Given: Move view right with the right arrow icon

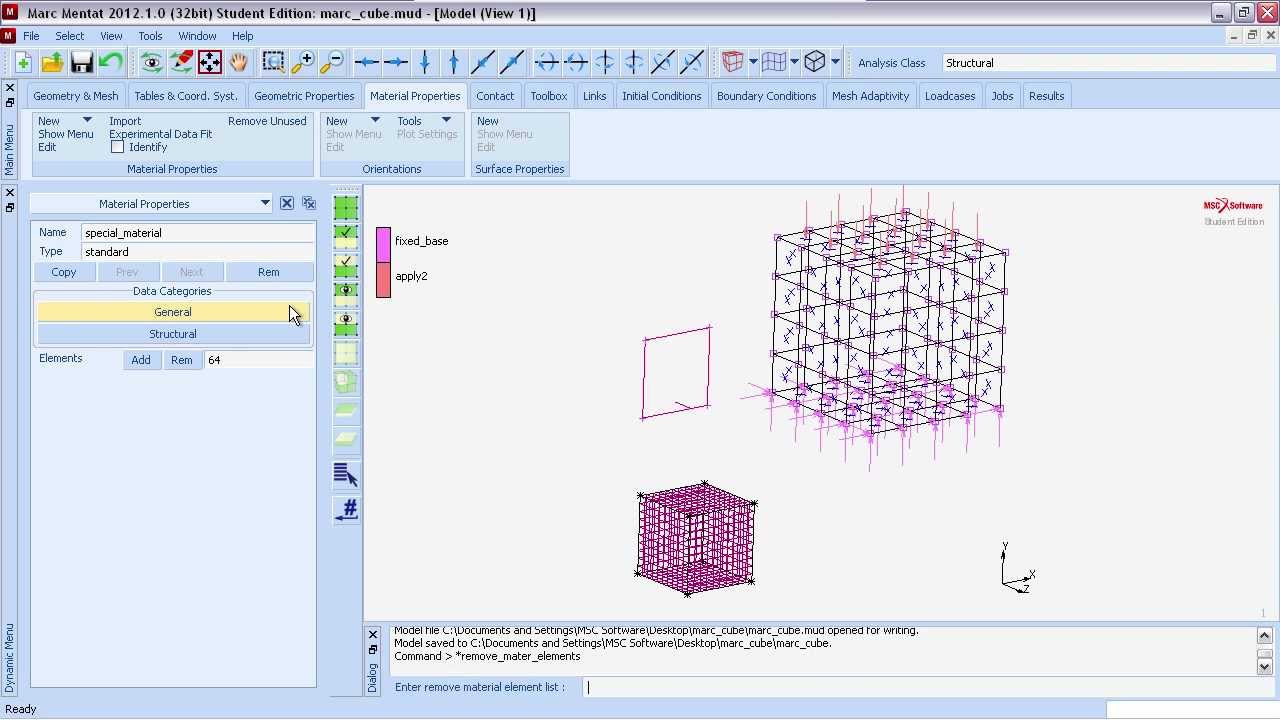Looking at the screenshot, I should click(396, 62).
